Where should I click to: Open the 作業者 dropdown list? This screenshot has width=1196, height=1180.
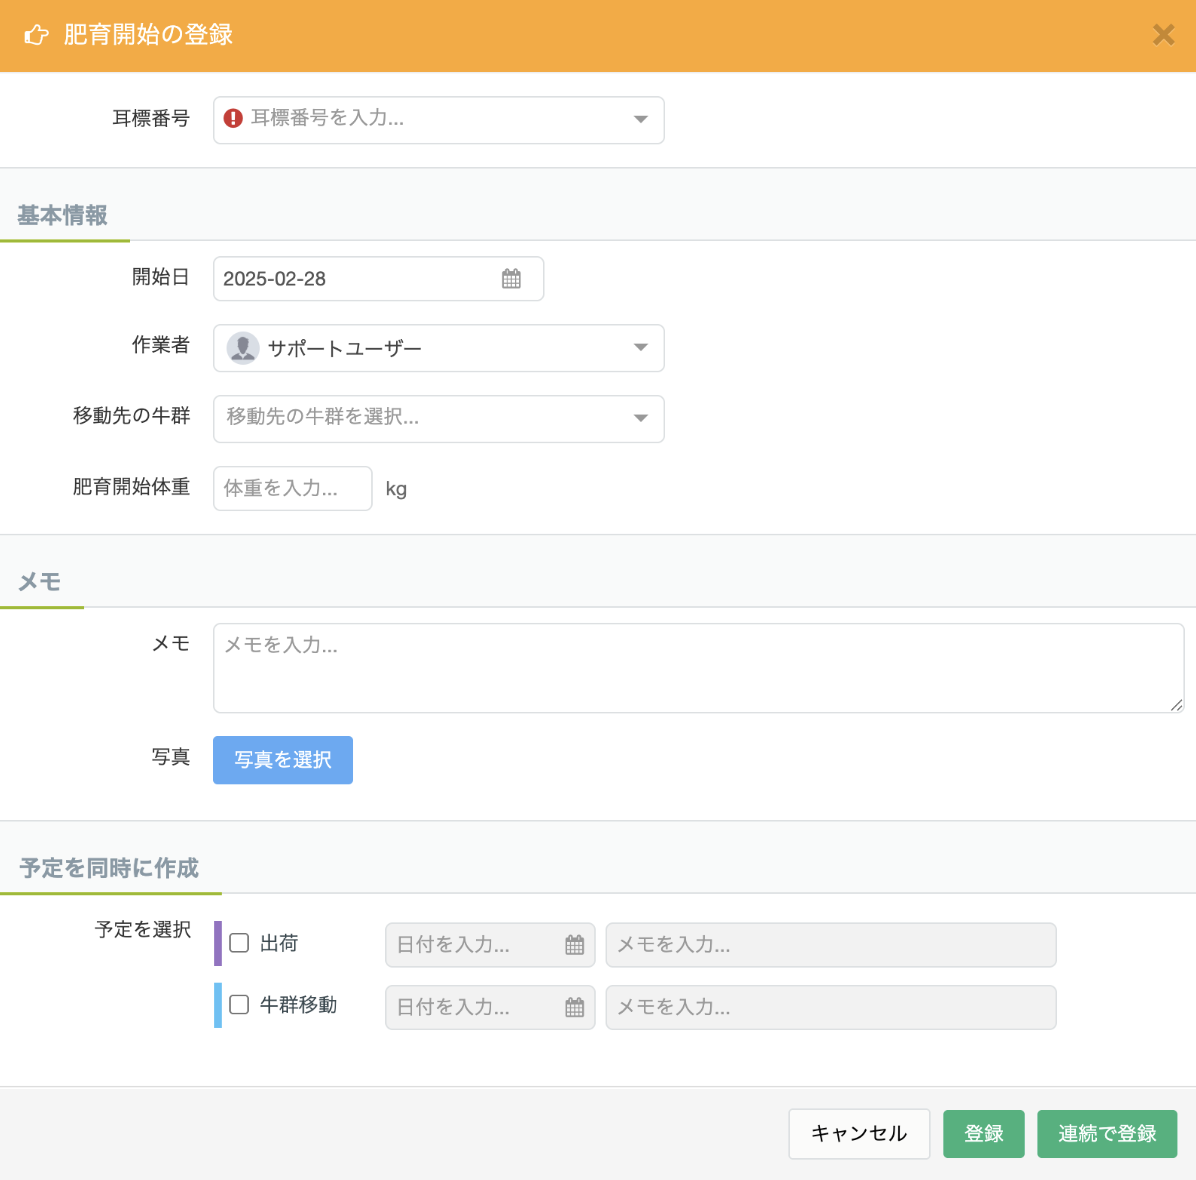coord(641,348)
